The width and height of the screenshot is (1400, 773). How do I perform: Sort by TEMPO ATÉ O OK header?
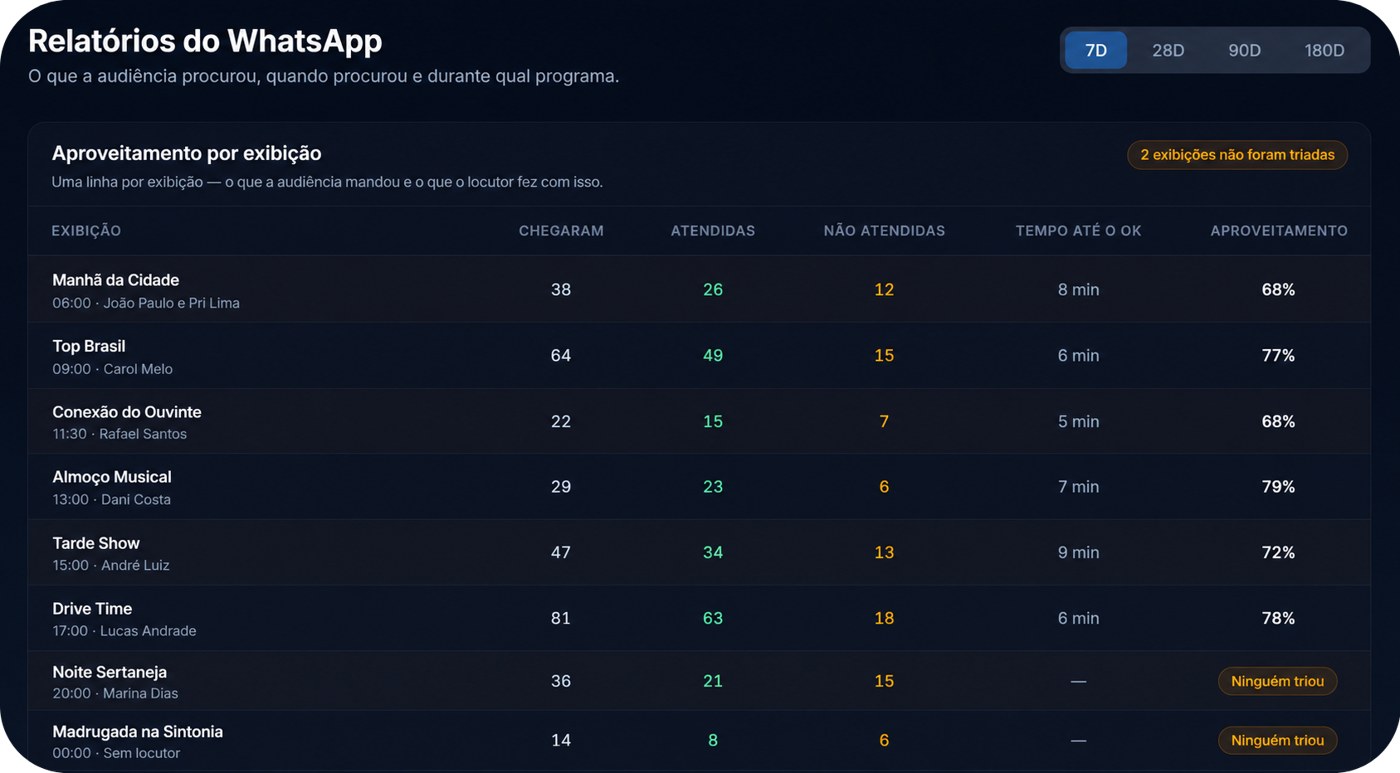pos(1078,231)
